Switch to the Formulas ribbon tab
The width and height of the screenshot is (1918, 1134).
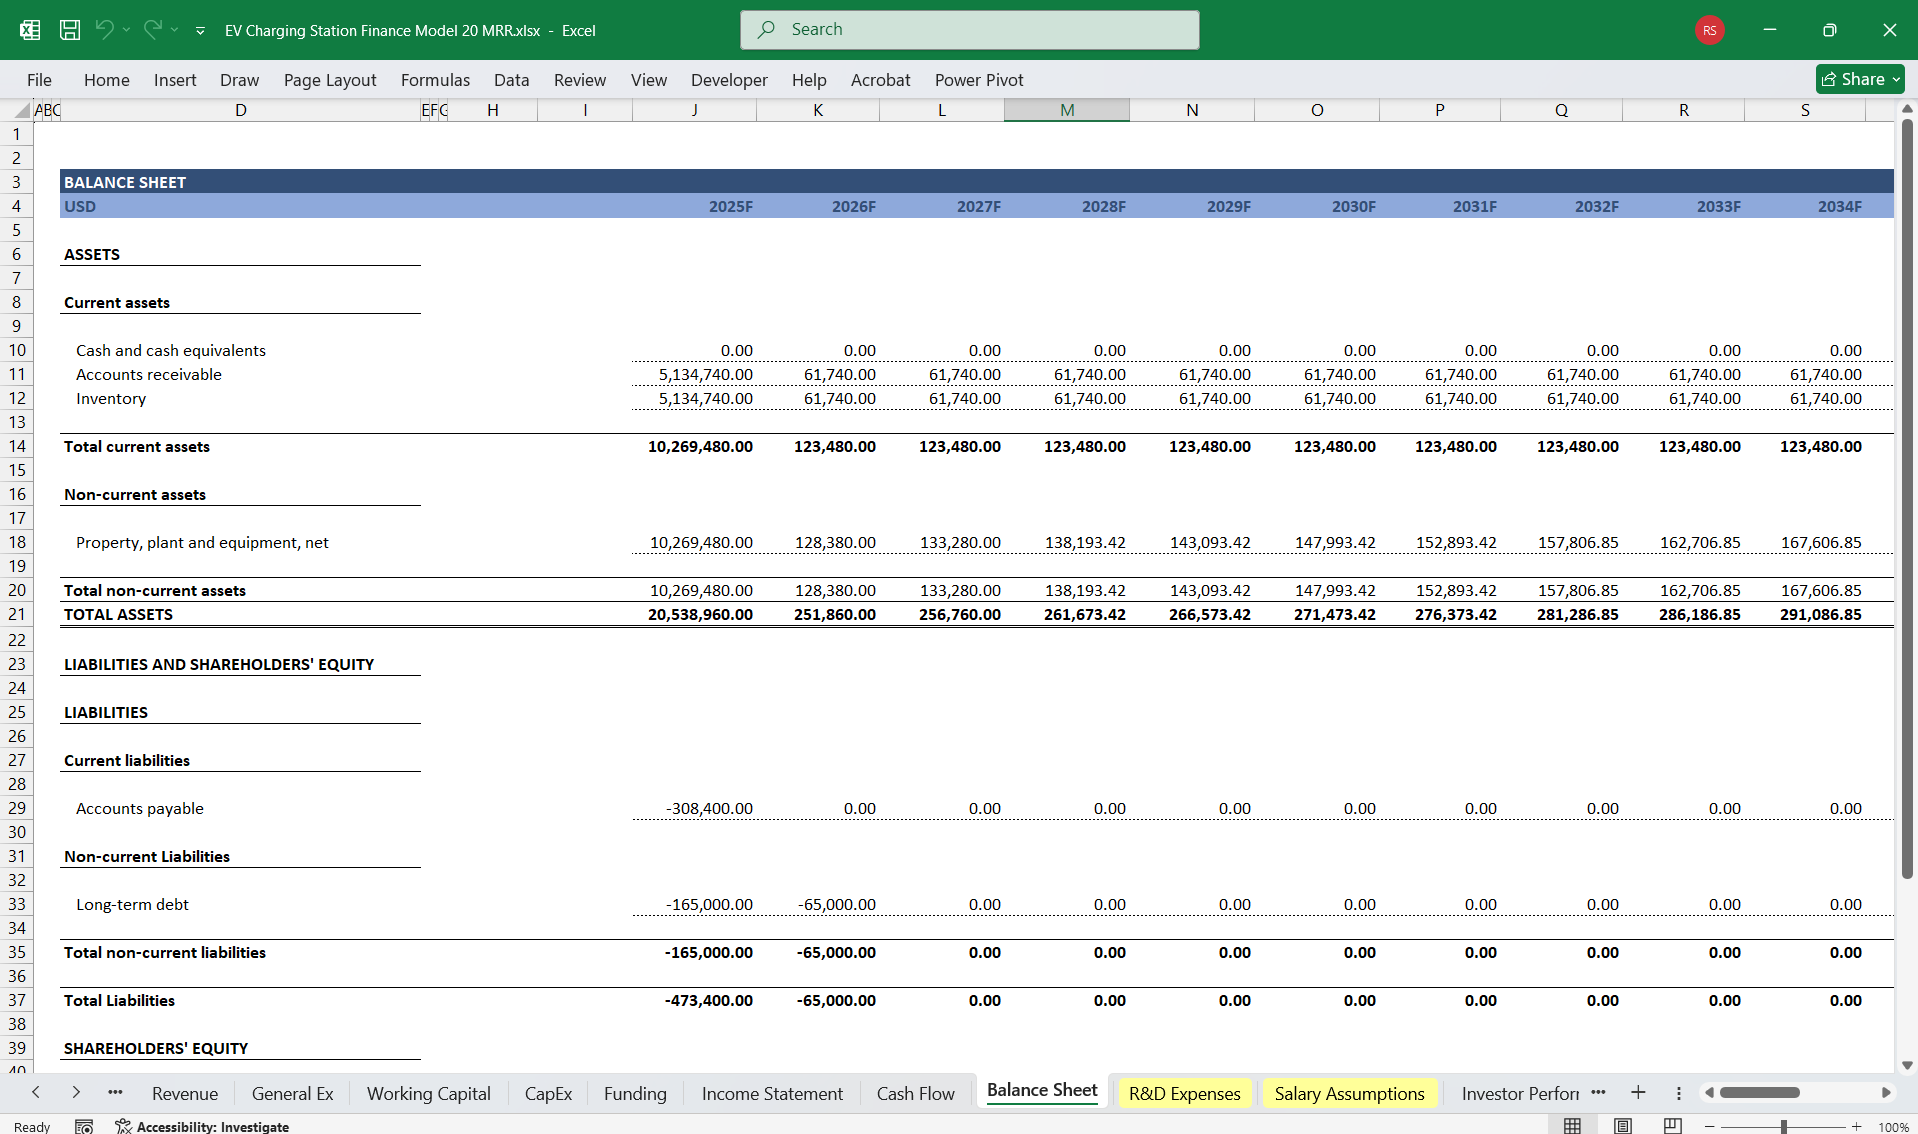point(435,79)
